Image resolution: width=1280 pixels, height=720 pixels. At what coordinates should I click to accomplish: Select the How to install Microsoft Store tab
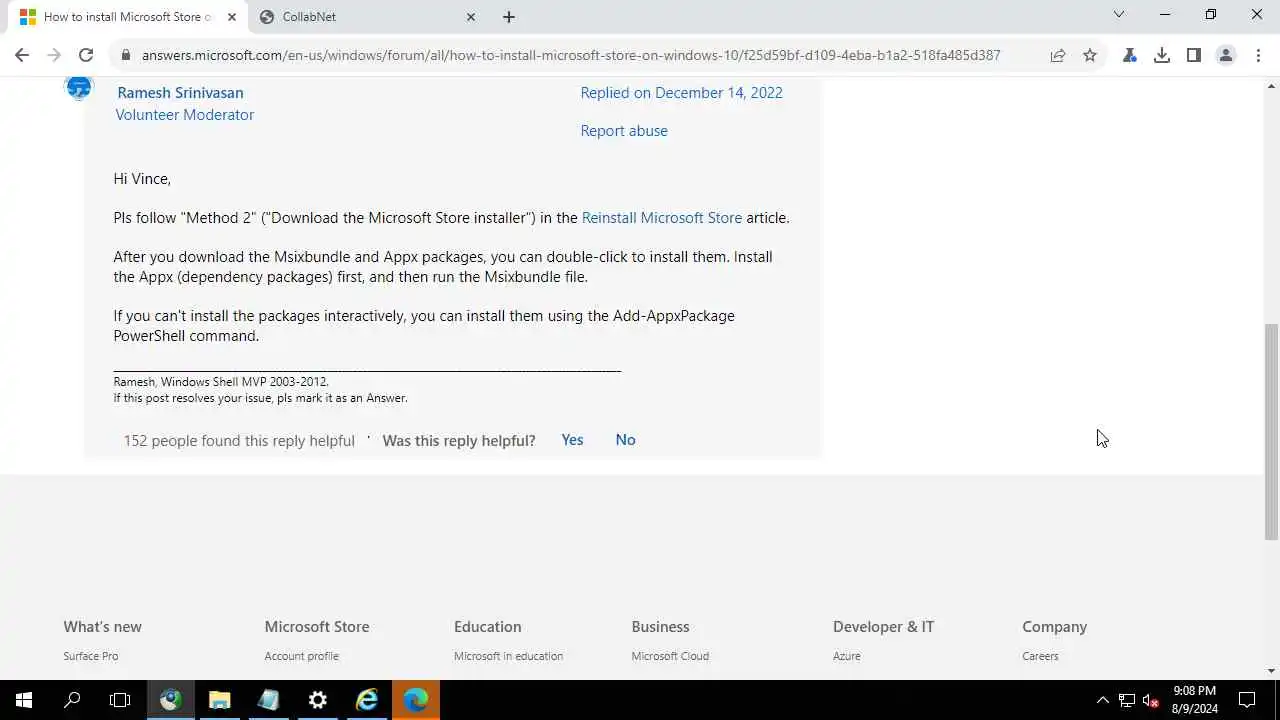pyautogui.click(x=128, y=17)
